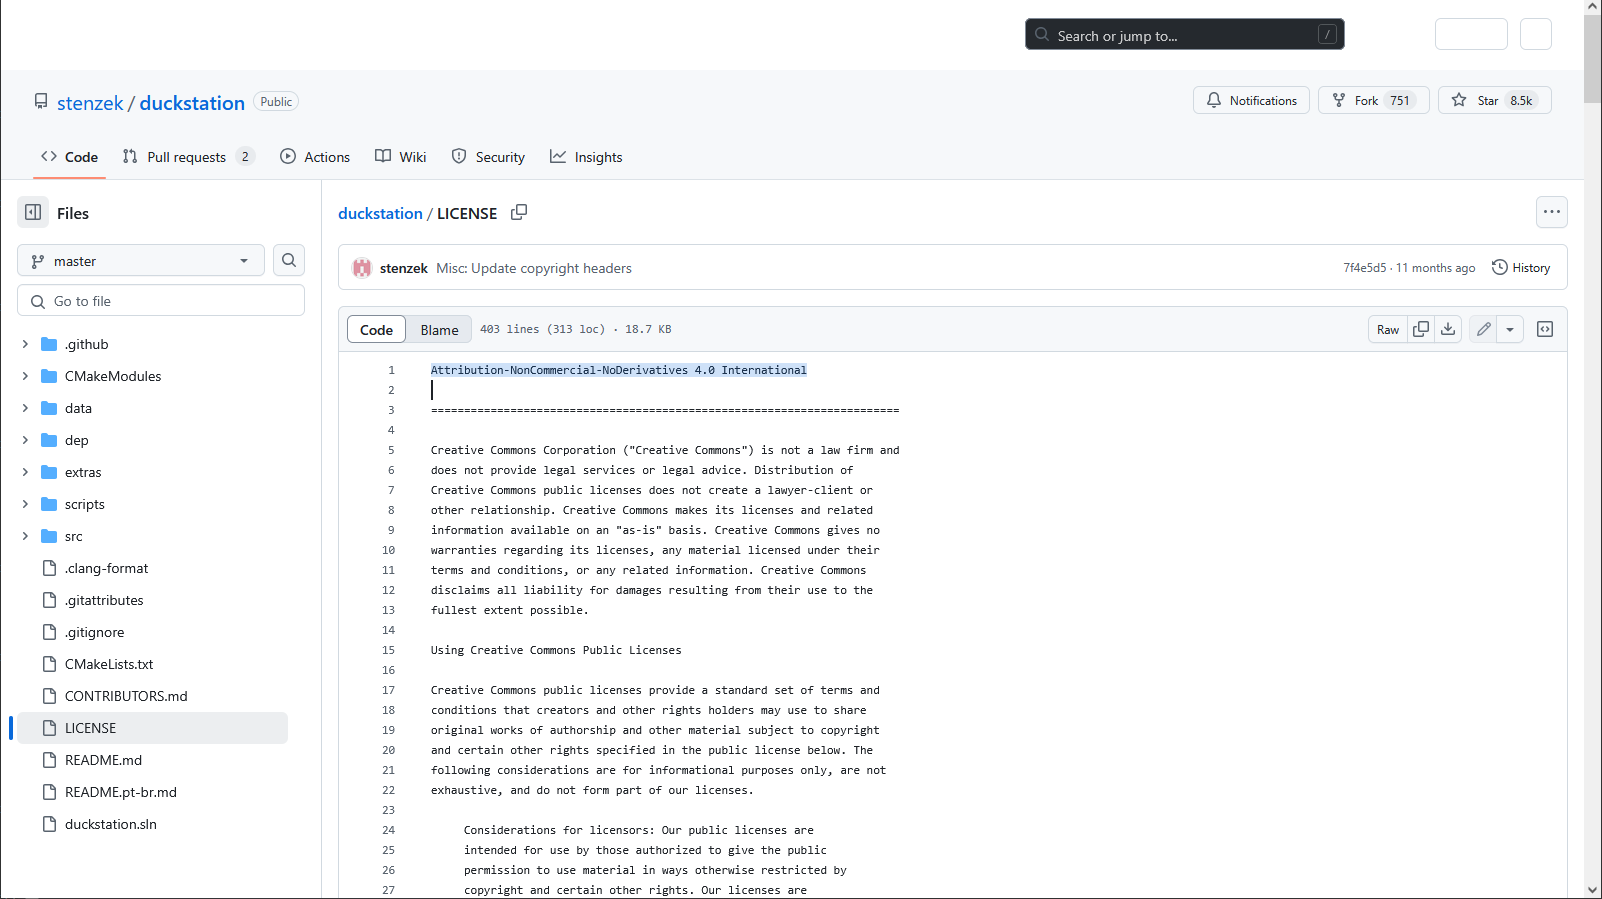
Task: Click the repository icon beside stenzek
Action: point(41,102)
